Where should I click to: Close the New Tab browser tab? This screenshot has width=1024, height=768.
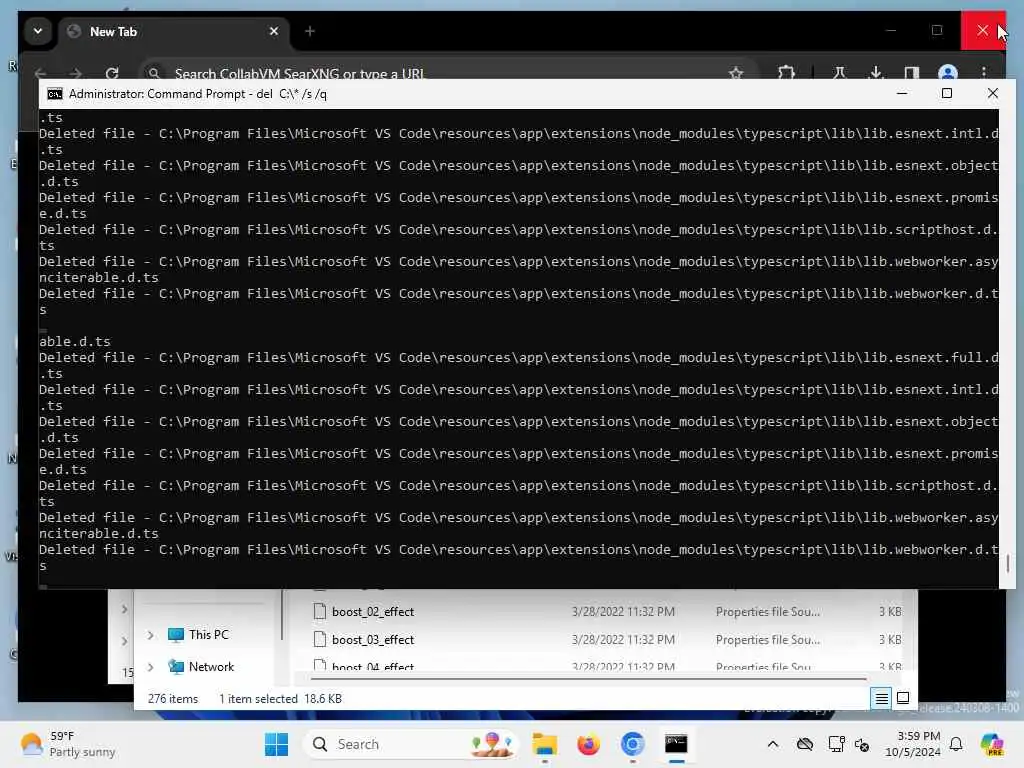[x=274, y=31]
